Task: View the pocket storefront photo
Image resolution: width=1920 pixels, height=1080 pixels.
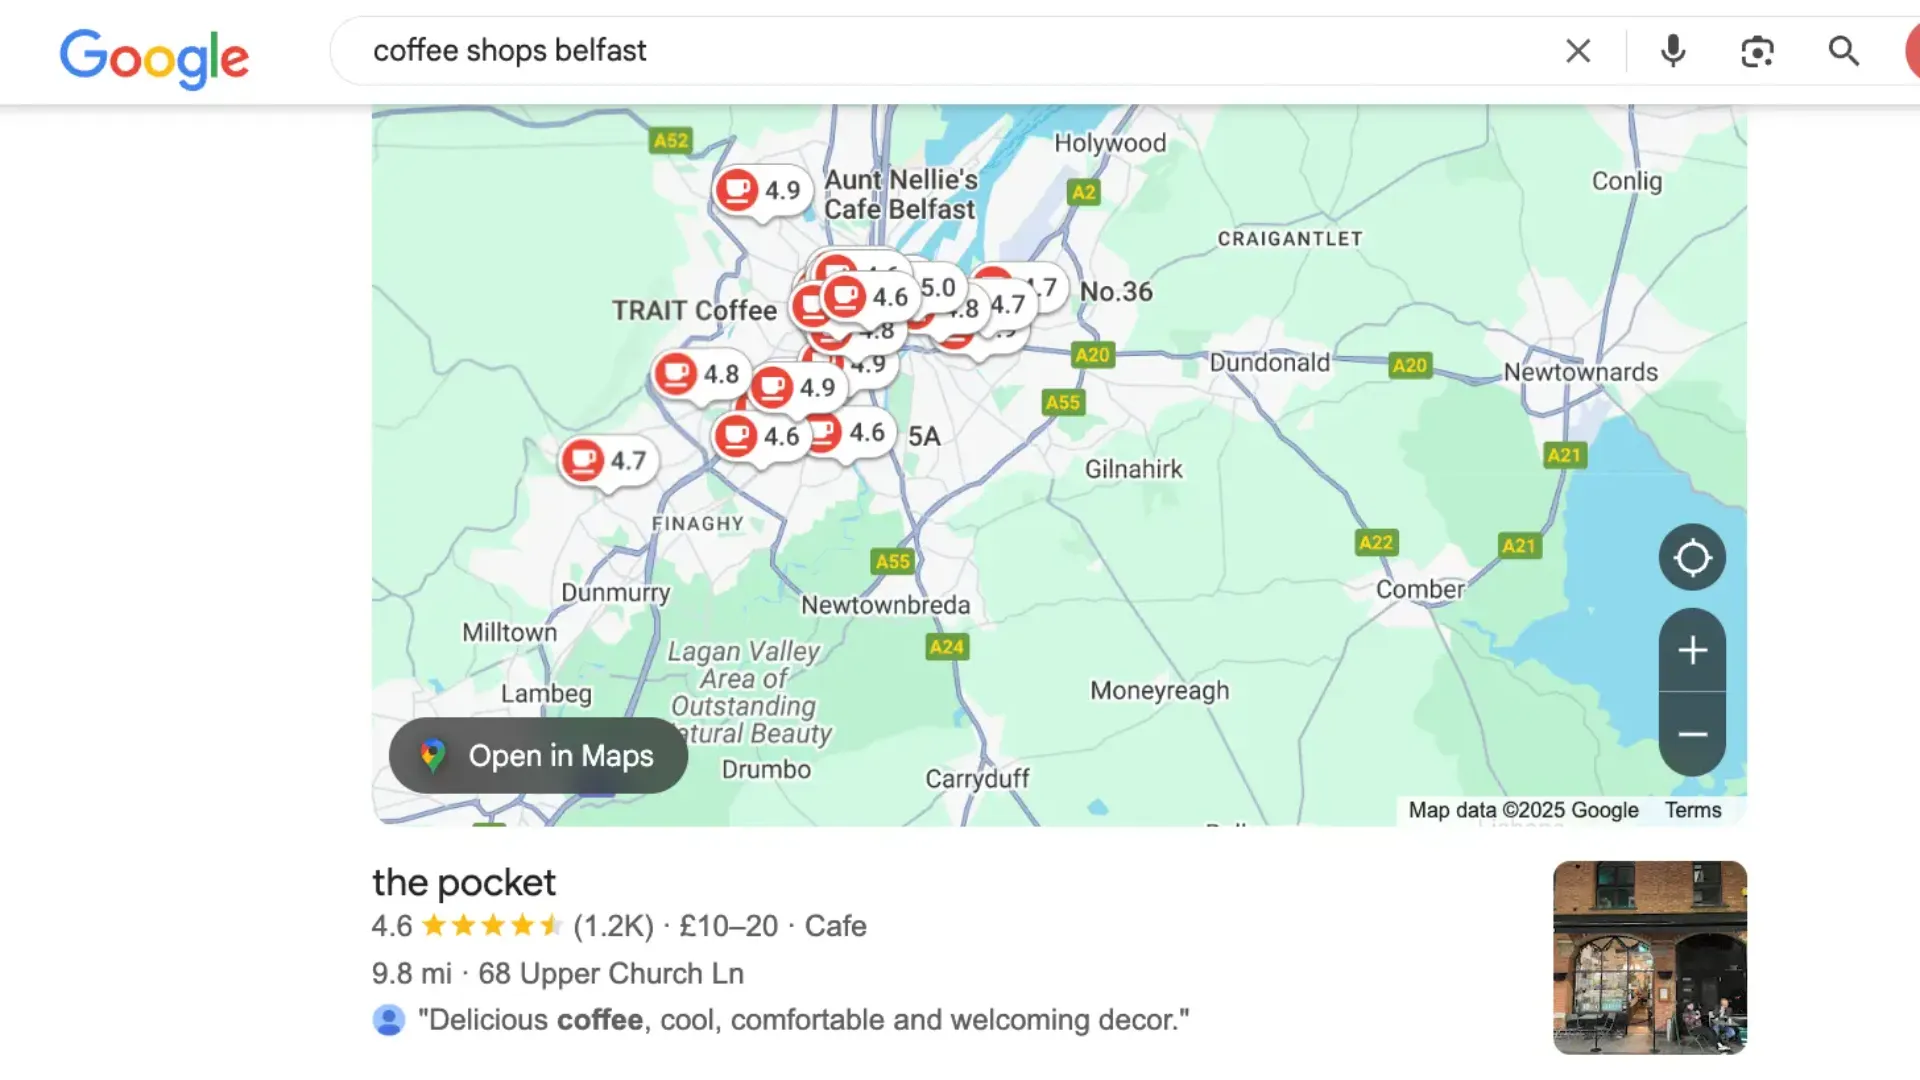Action: [x=1649, y=957]
